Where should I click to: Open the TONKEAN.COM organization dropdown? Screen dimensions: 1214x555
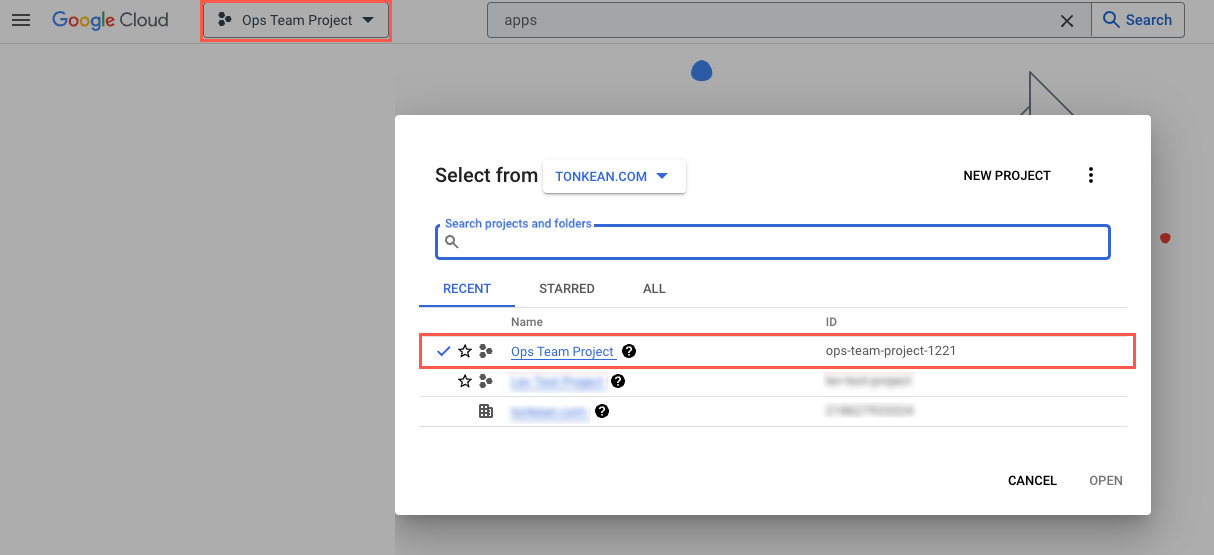613,176
